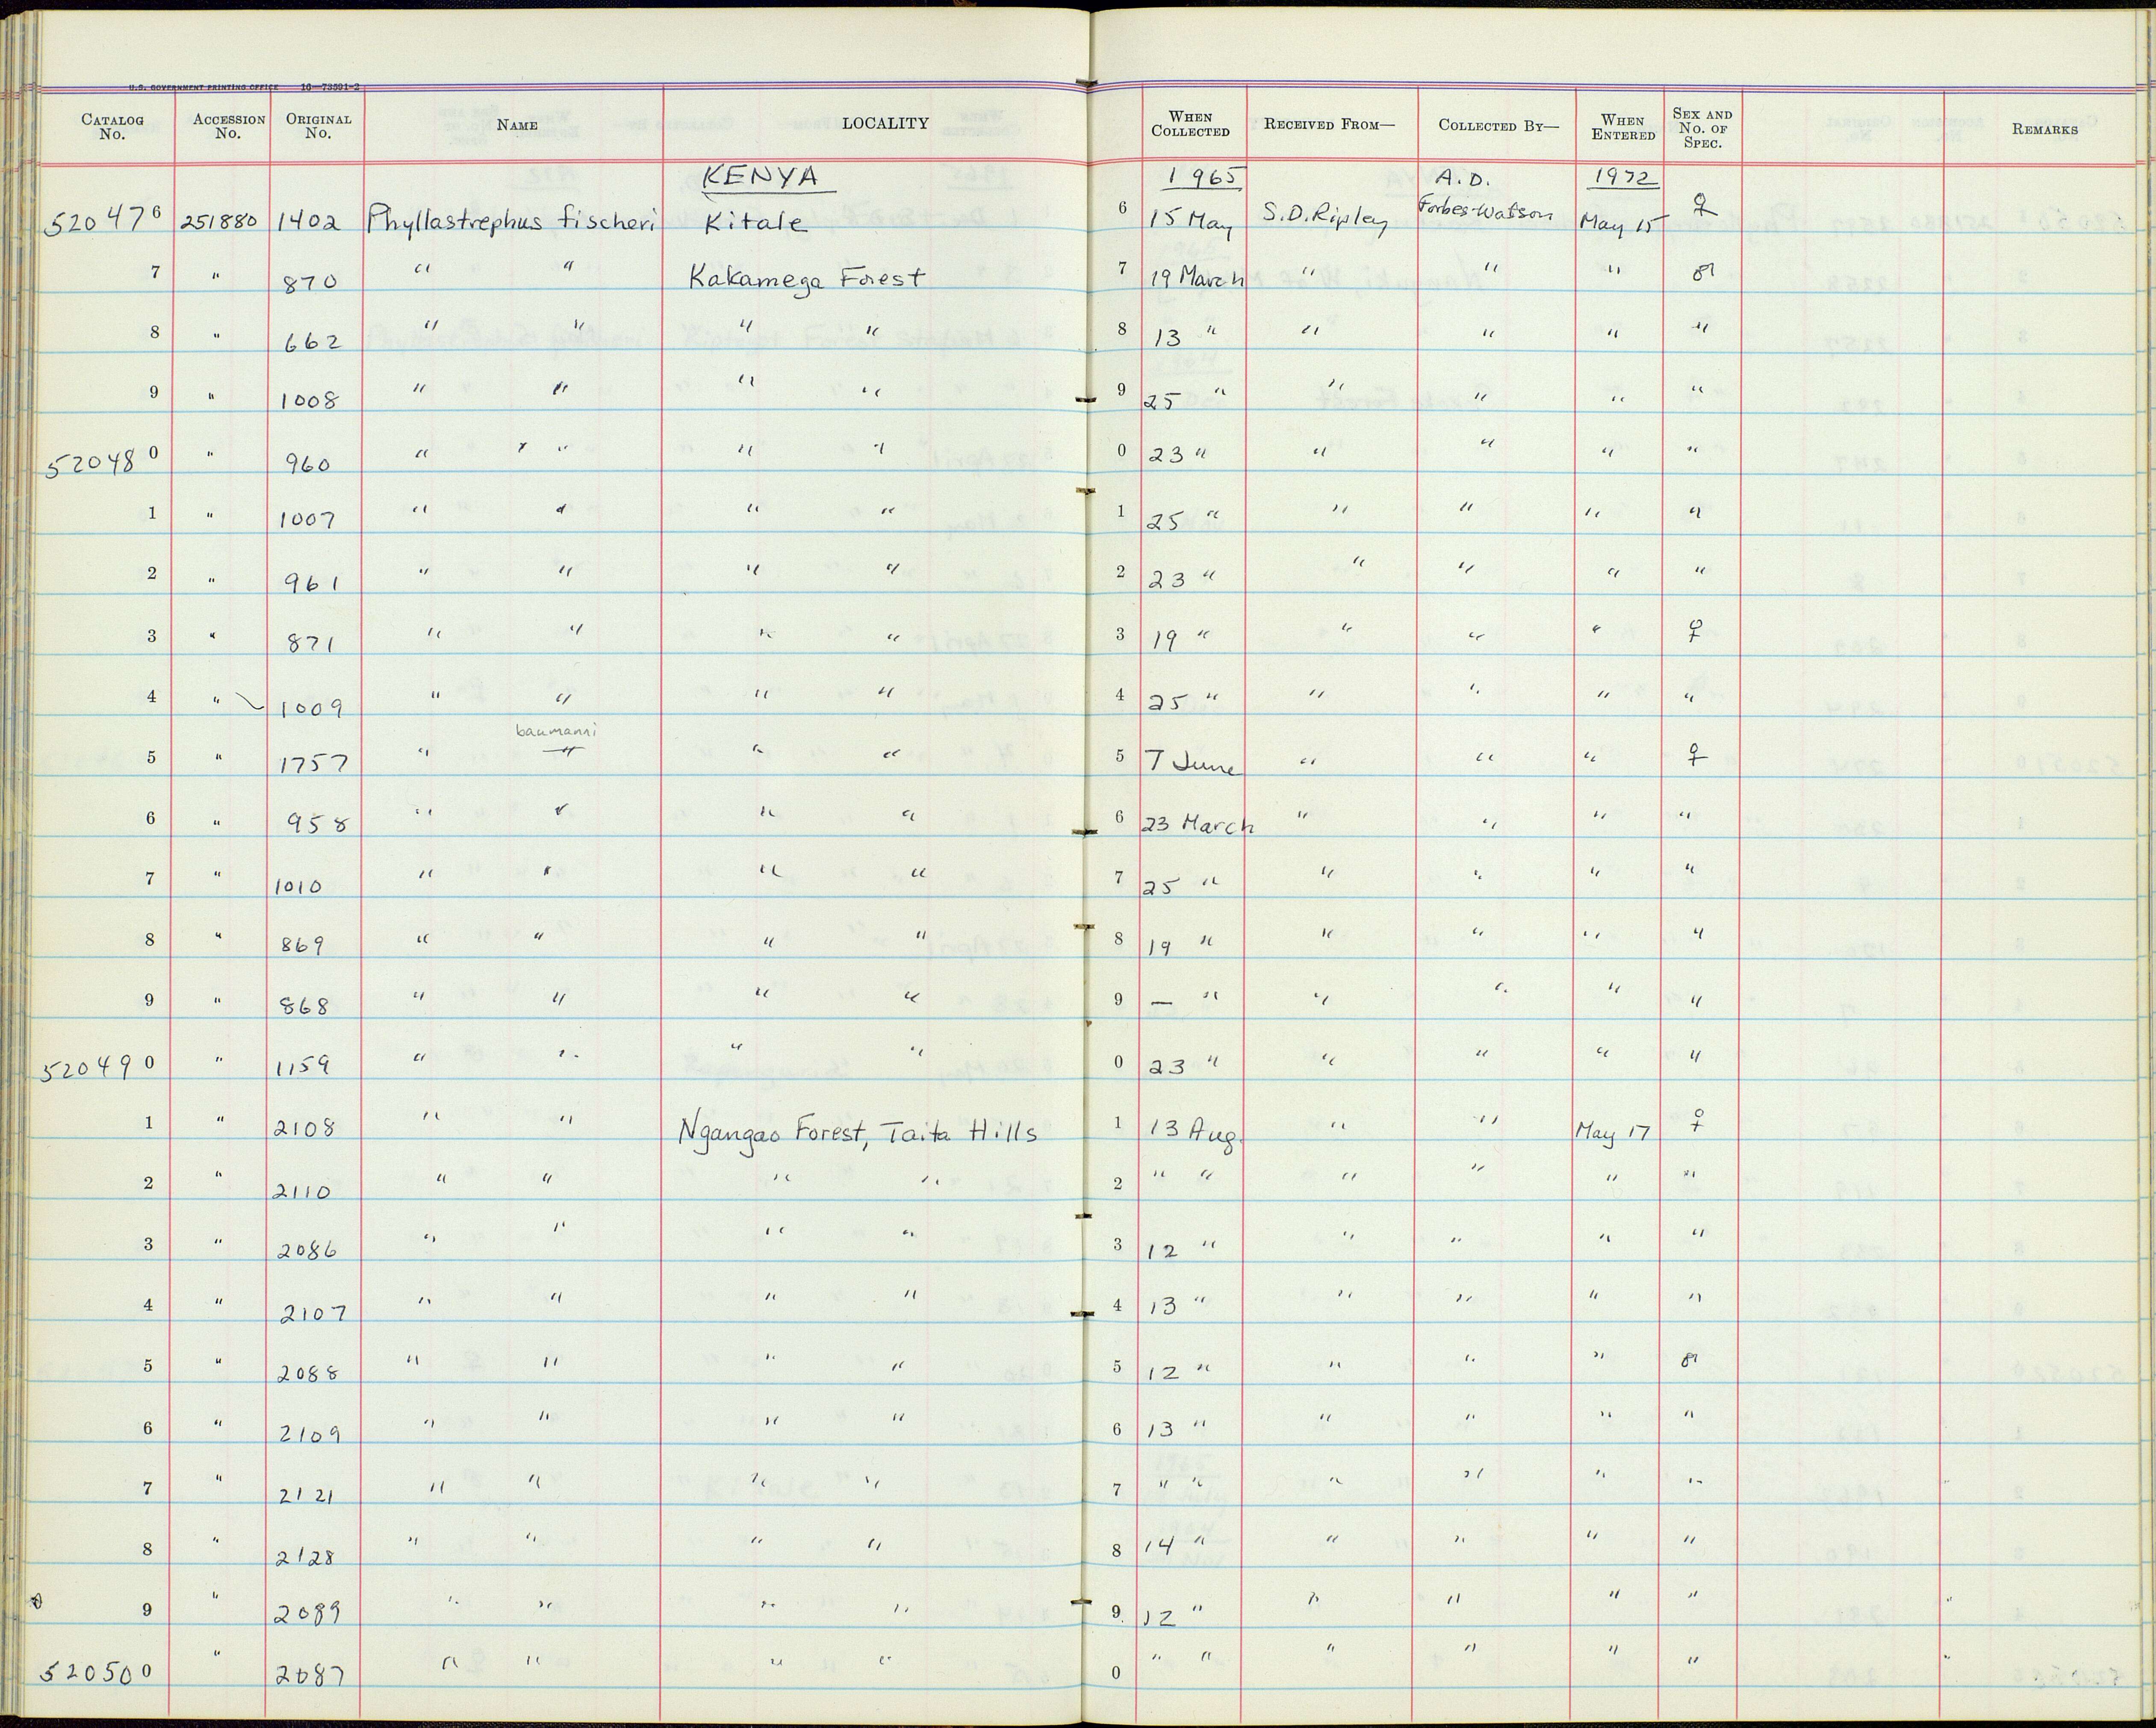The height and width of the screenshot is (1728, 2156).
Task: Click the 'When Collected' column header
Action: tap(1190, 125)
